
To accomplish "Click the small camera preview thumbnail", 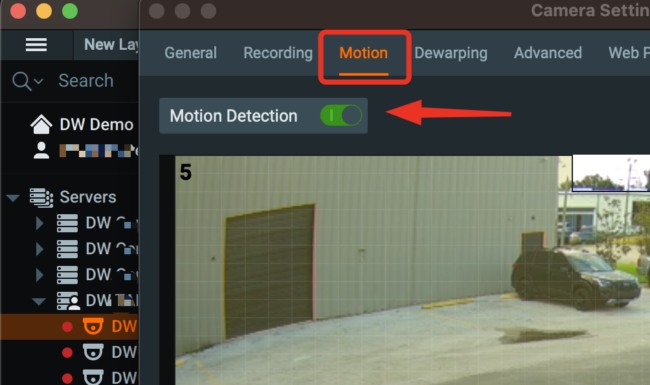I will pyautogui.click(x=611, y=173).
